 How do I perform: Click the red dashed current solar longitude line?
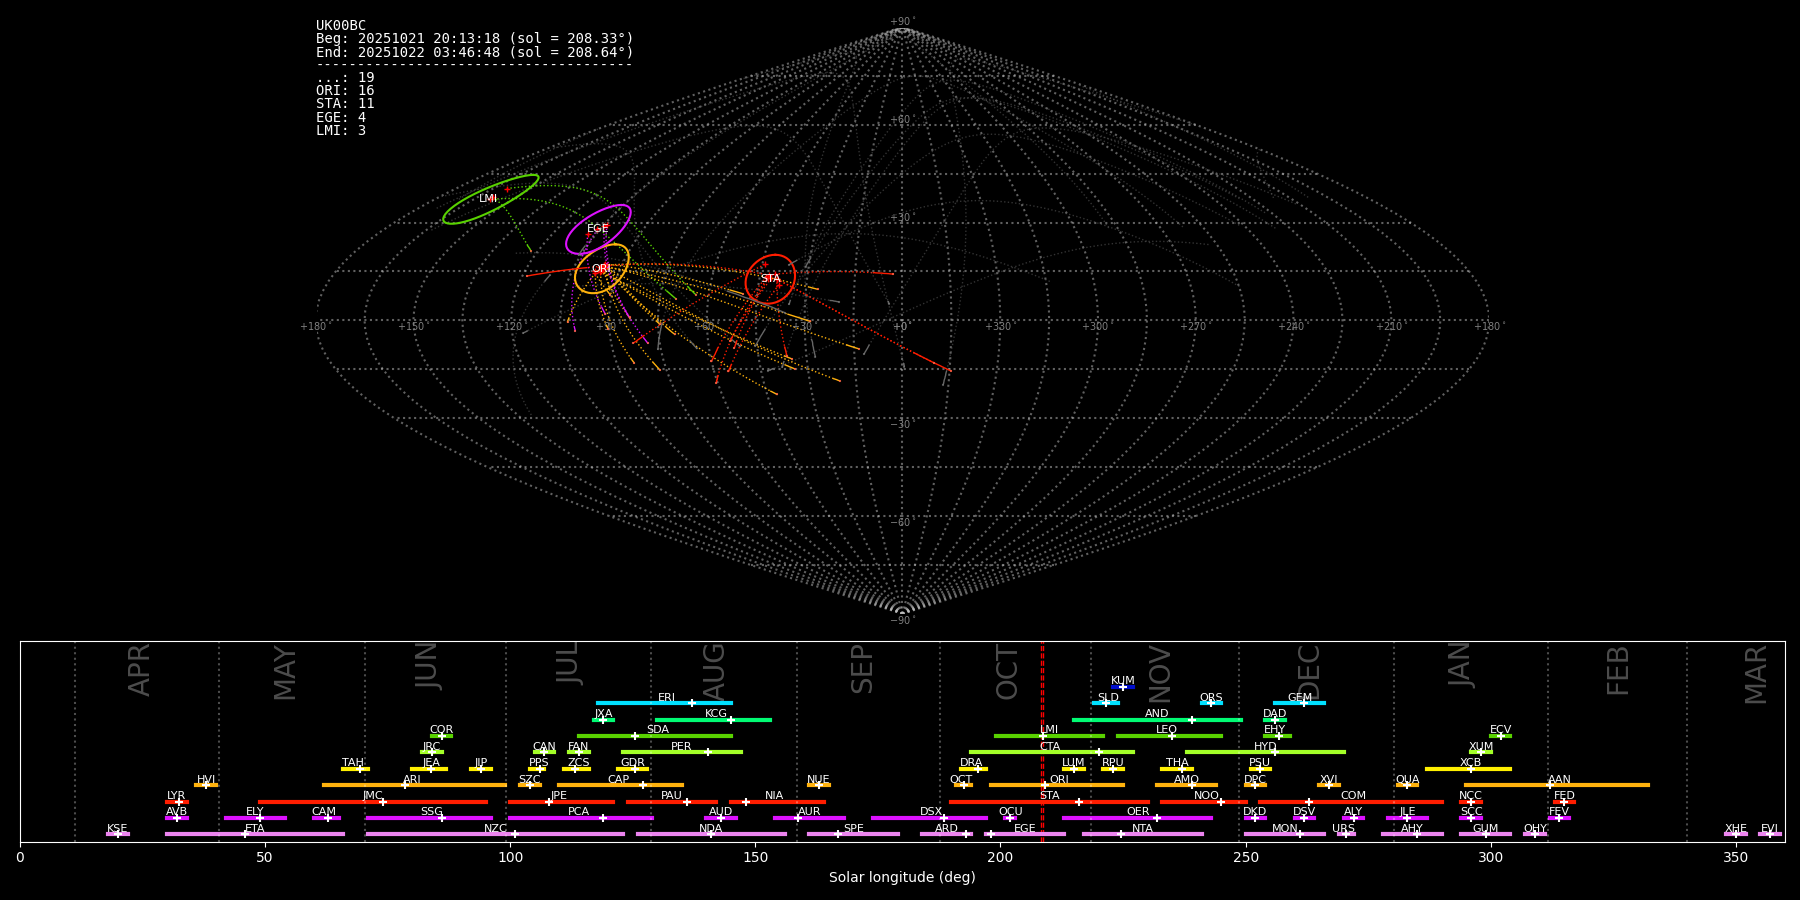1042,740
